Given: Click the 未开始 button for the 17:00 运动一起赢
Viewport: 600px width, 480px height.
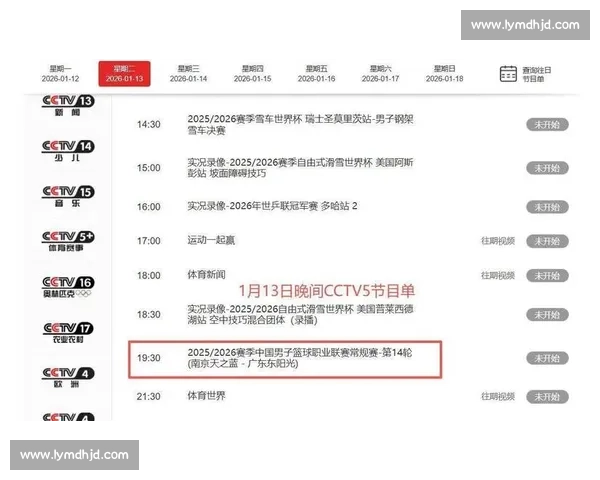Looking at the screenshot, I should pos(547,241).
